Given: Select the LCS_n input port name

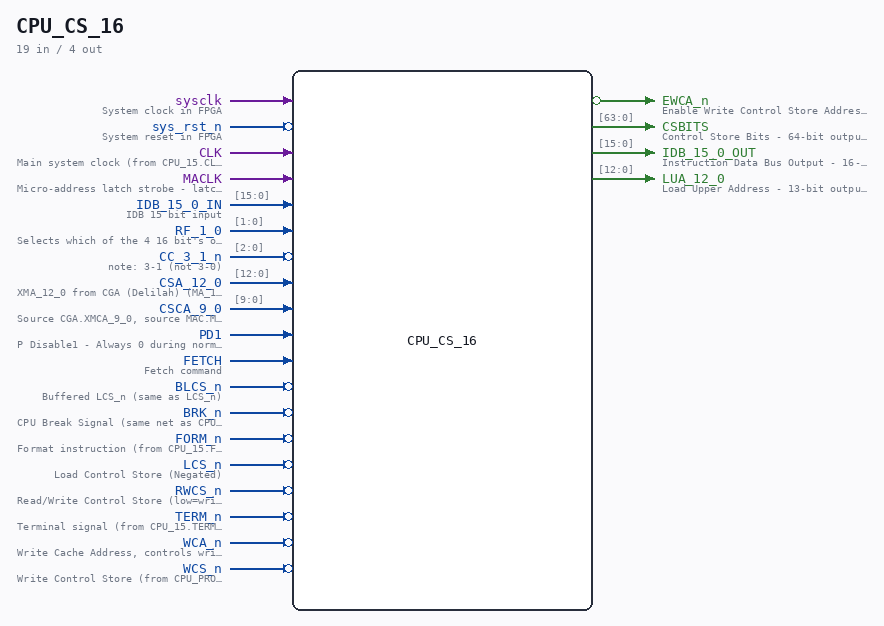Looking at the screenshot, I should pos(202,464).
